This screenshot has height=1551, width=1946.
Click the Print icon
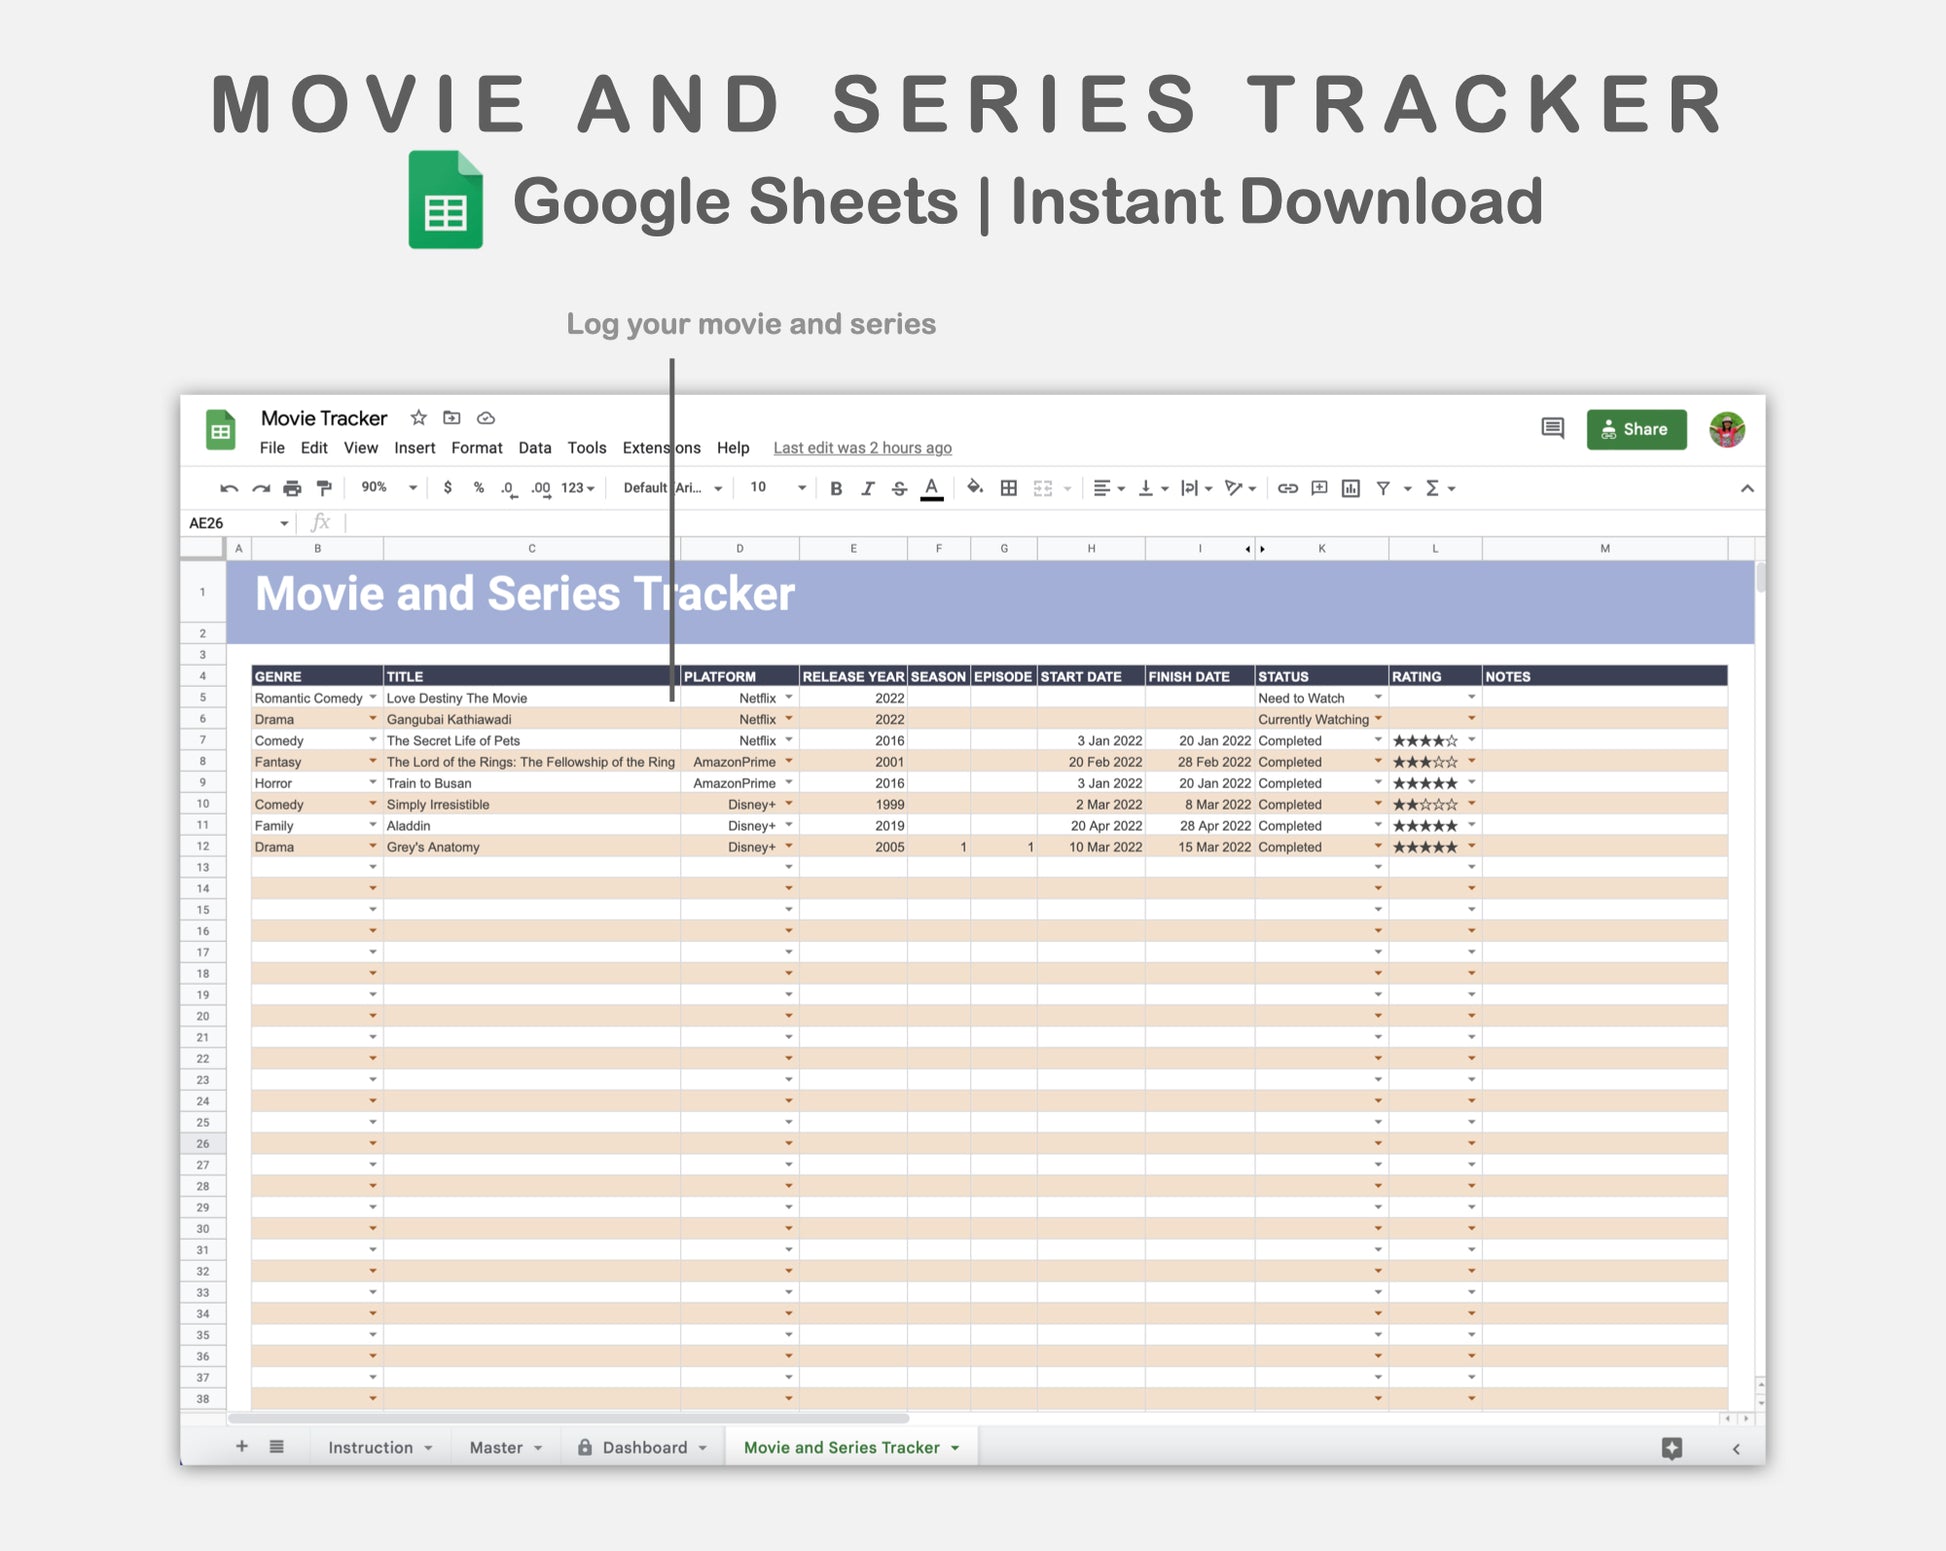coord(292,488)
